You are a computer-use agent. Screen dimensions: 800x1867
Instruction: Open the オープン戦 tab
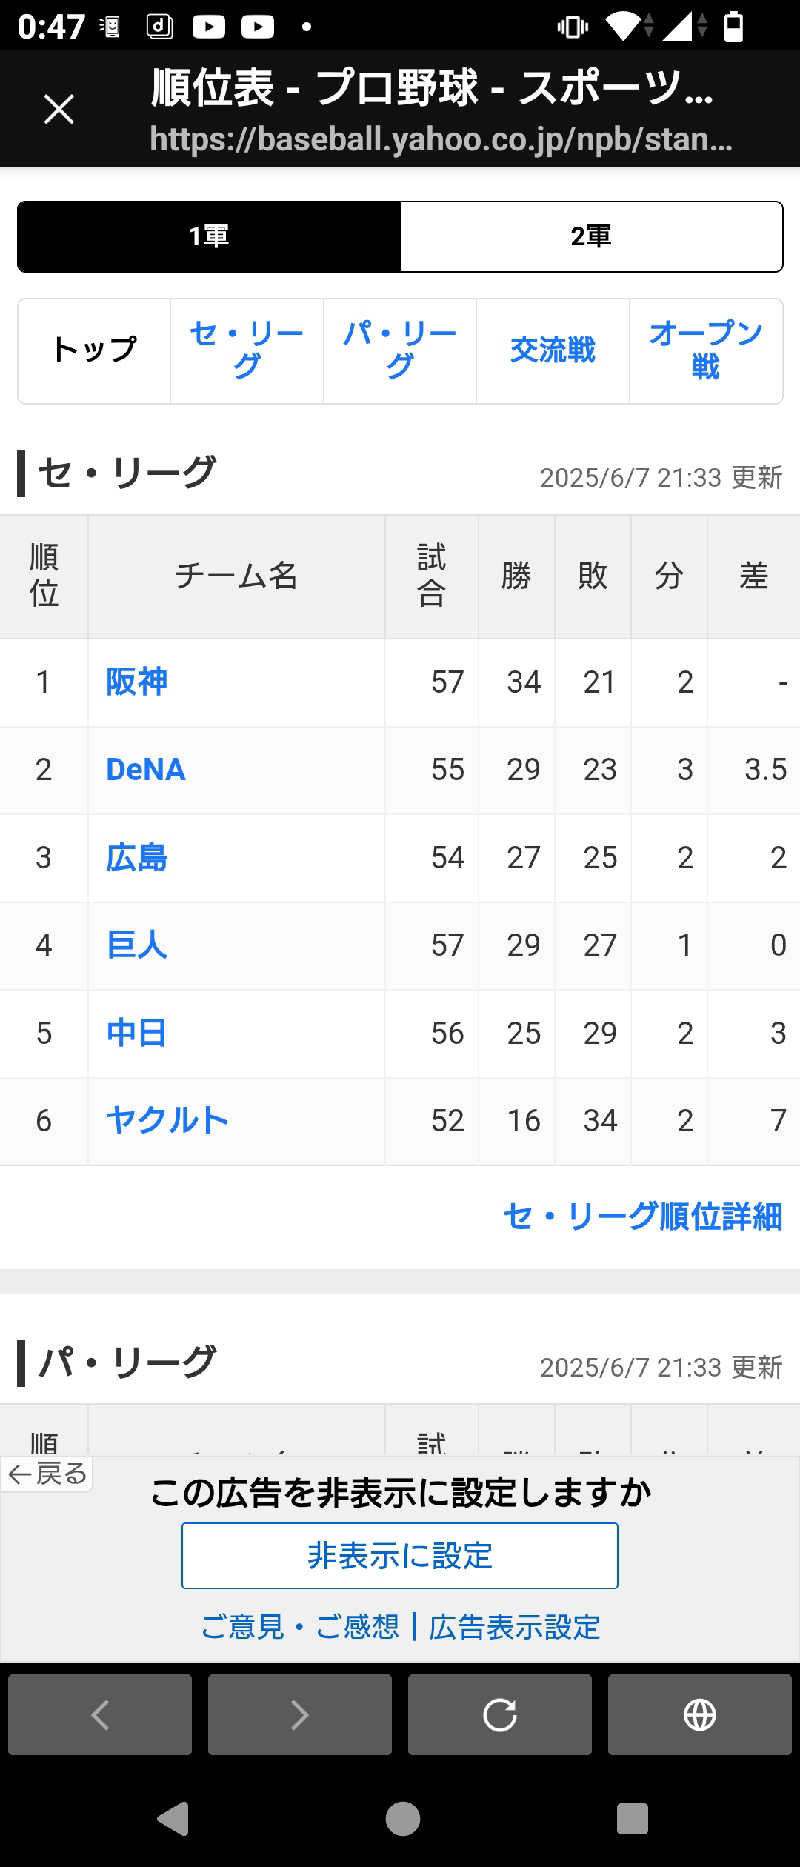(x=706, y=350)
